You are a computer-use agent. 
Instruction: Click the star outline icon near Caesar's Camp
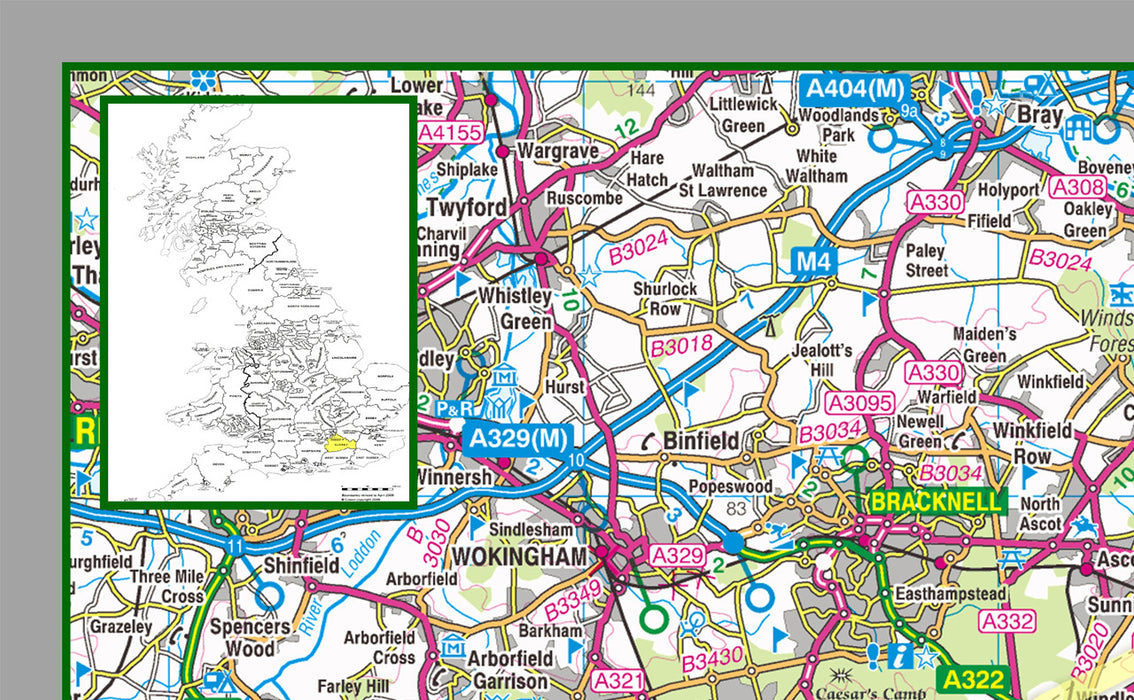click(x=927, y=658)
